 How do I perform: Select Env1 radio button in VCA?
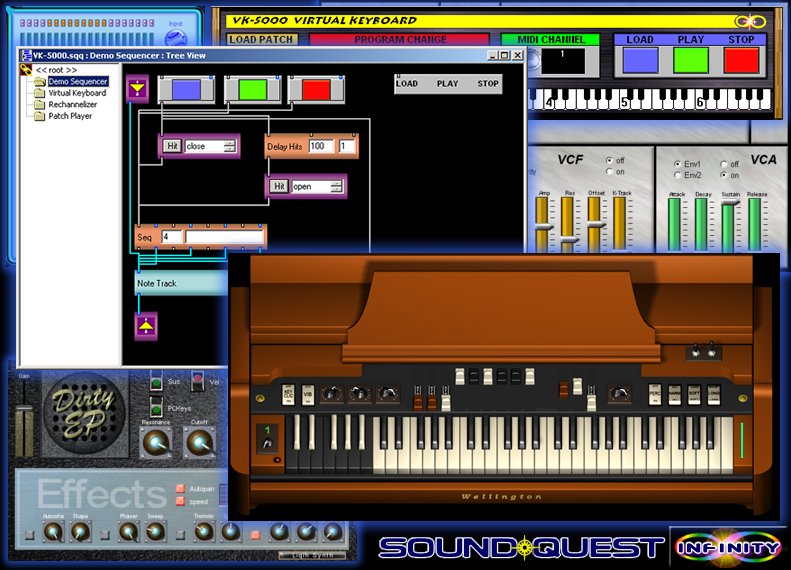pos(677,164)
